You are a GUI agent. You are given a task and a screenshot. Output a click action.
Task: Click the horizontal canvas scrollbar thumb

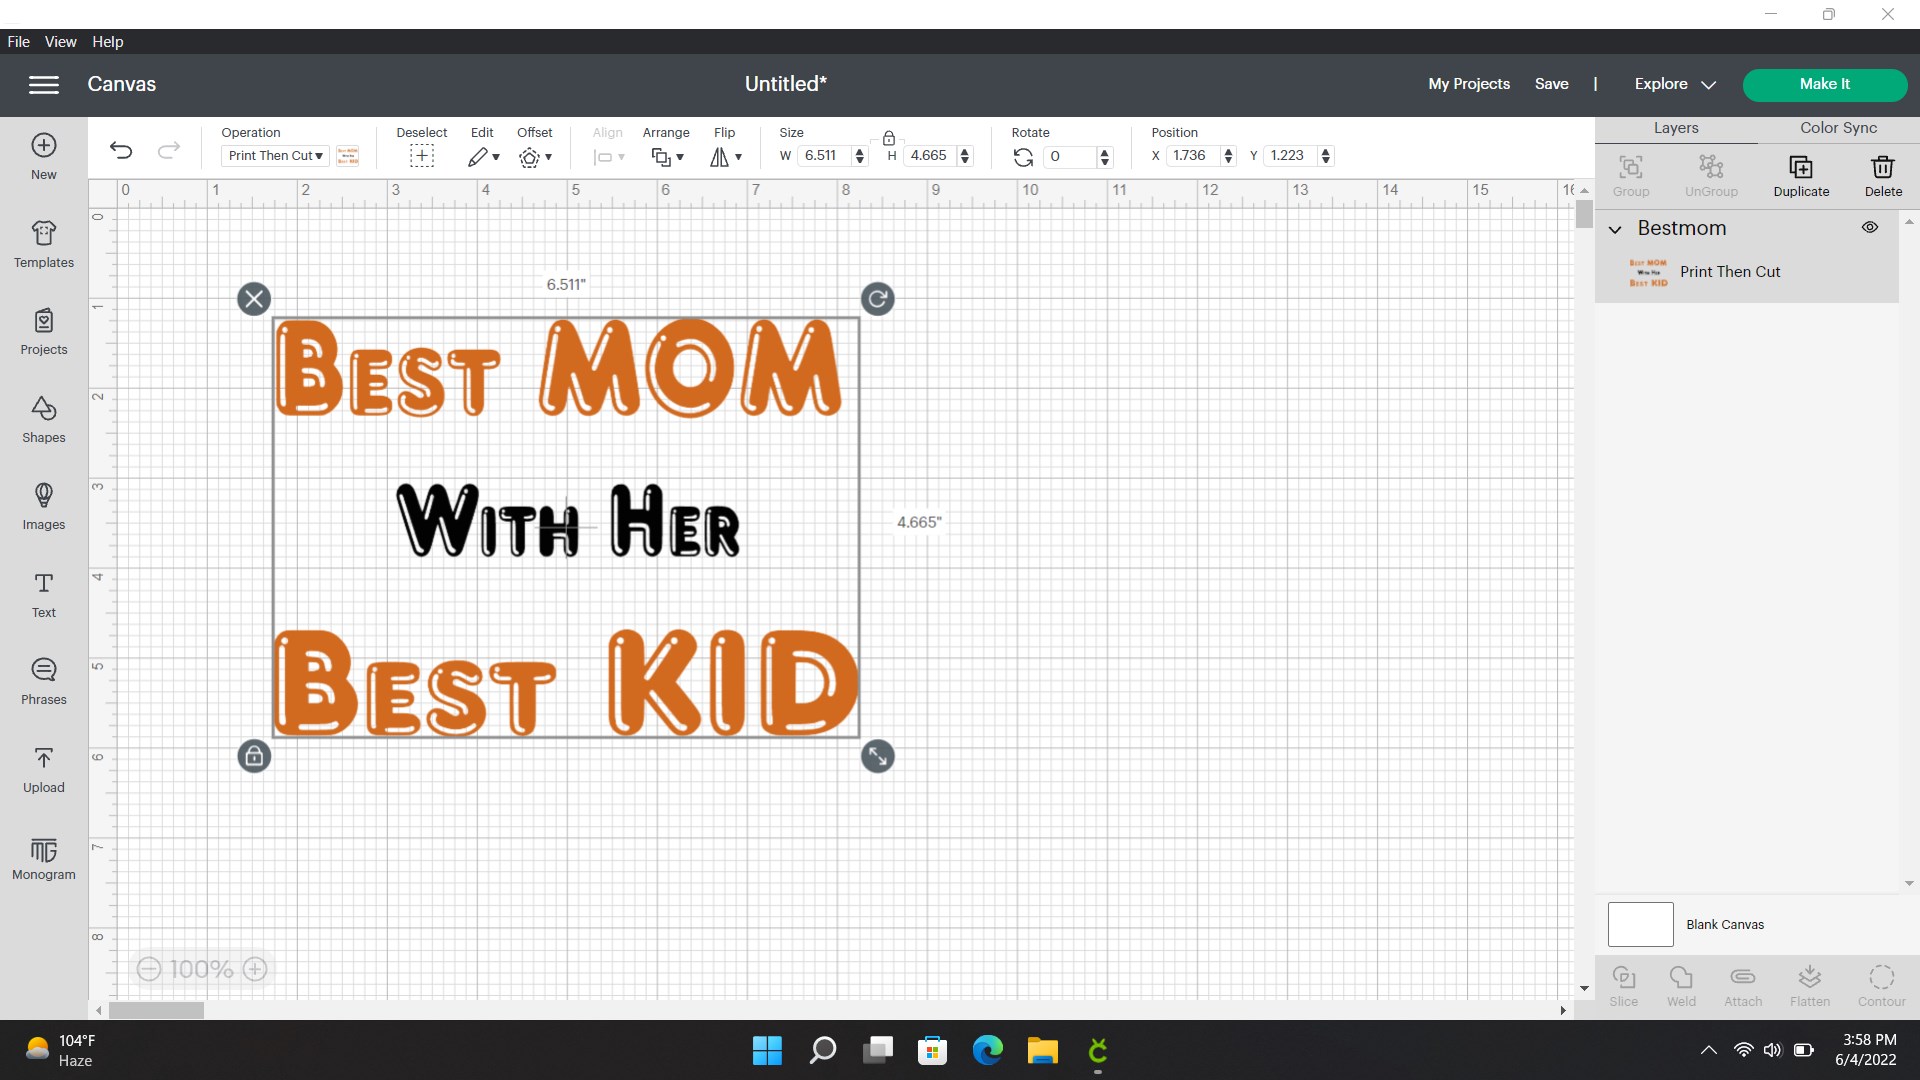pyautogui.click(x=156, y=1011)
